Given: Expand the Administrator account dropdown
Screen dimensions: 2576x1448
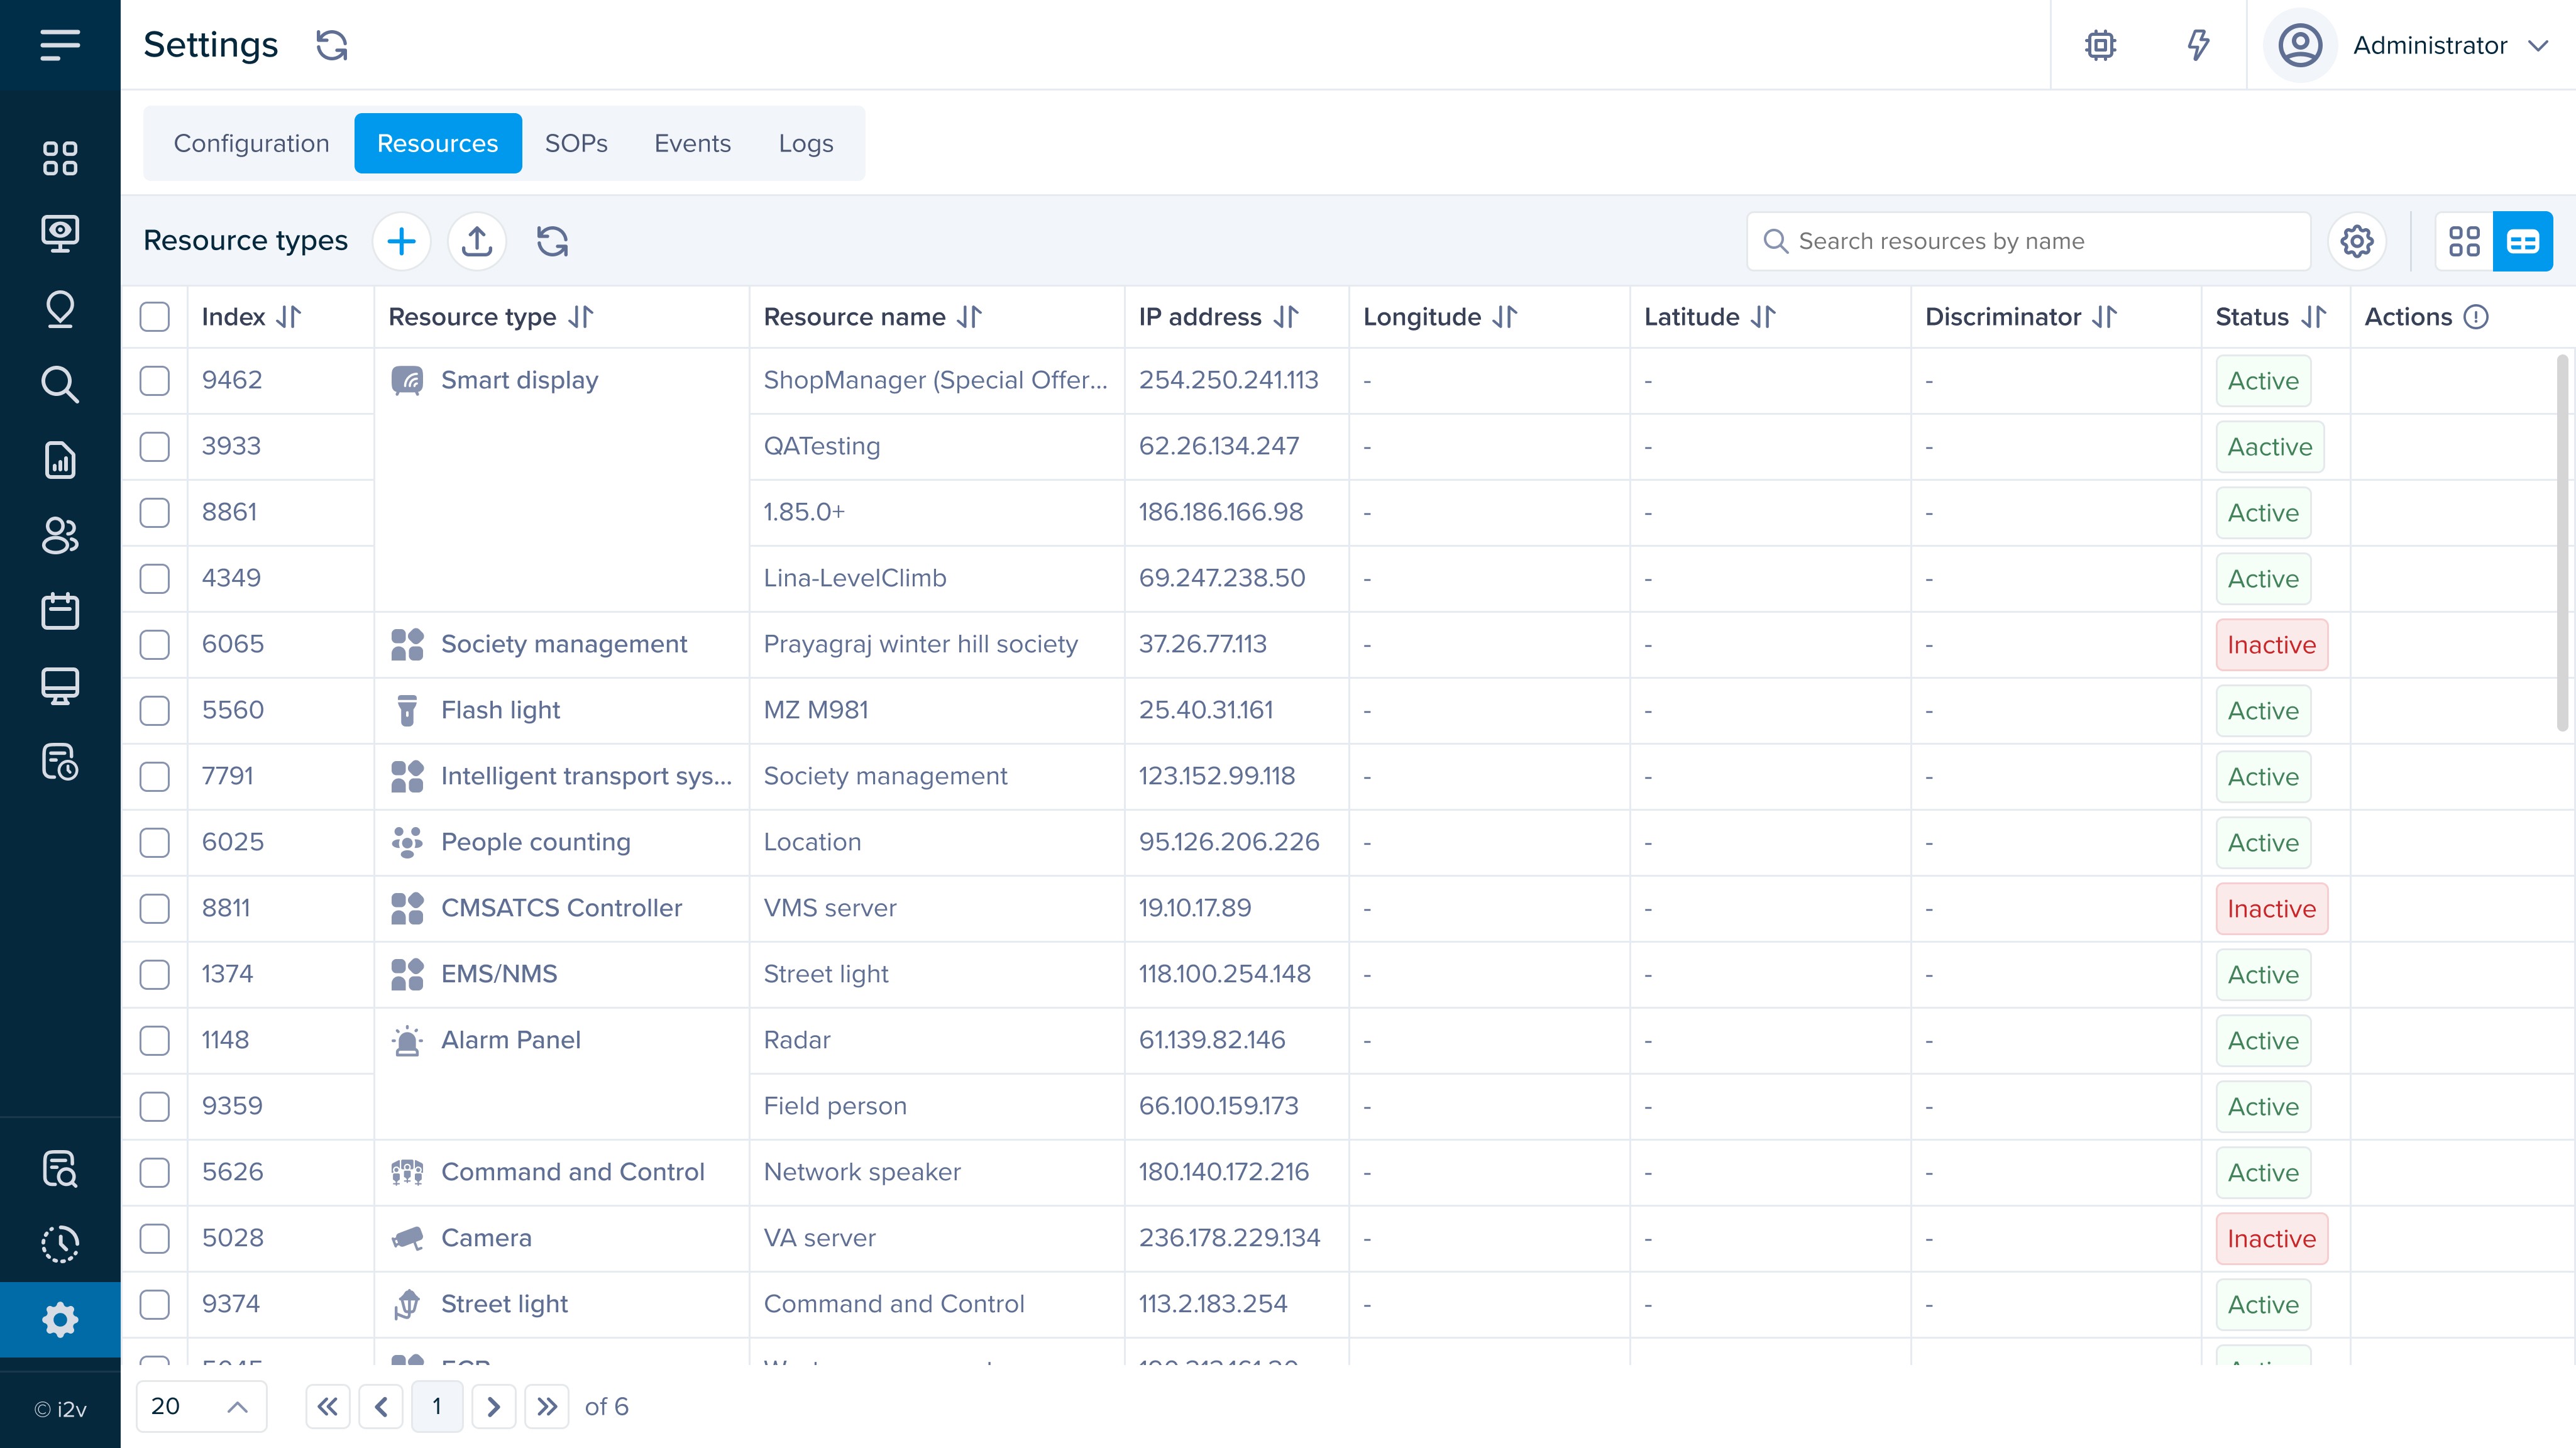Looking at the screenshot, I should 2537,45.
